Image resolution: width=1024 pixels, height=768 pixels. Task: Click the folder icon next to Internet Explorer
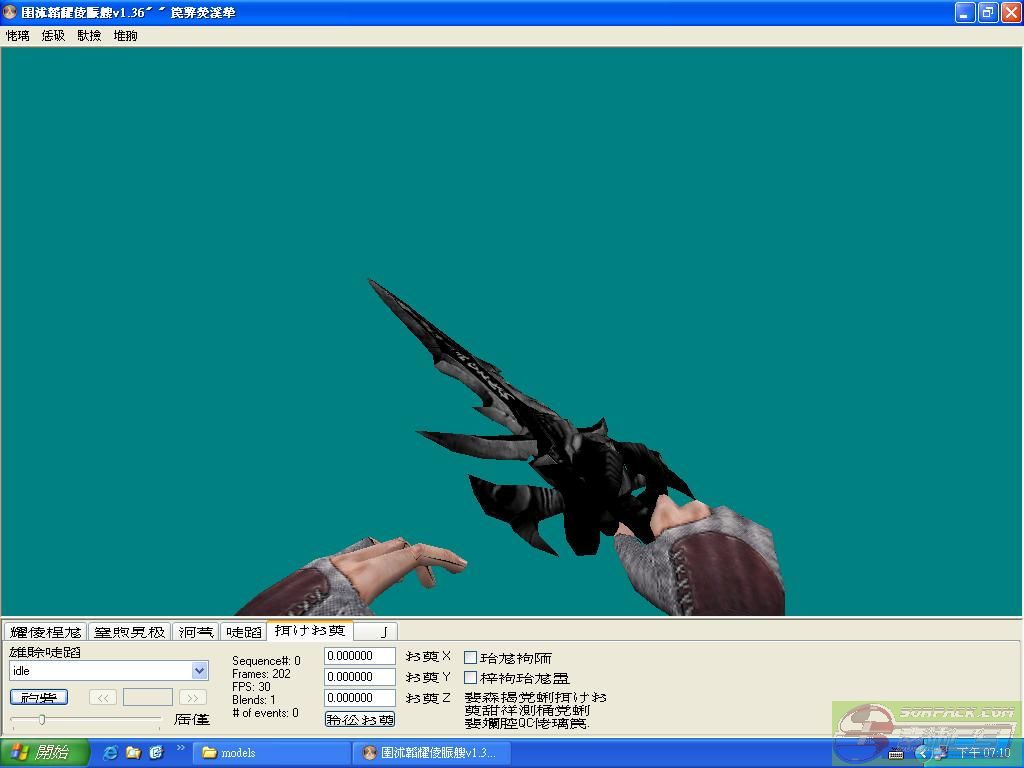(133, 753)
